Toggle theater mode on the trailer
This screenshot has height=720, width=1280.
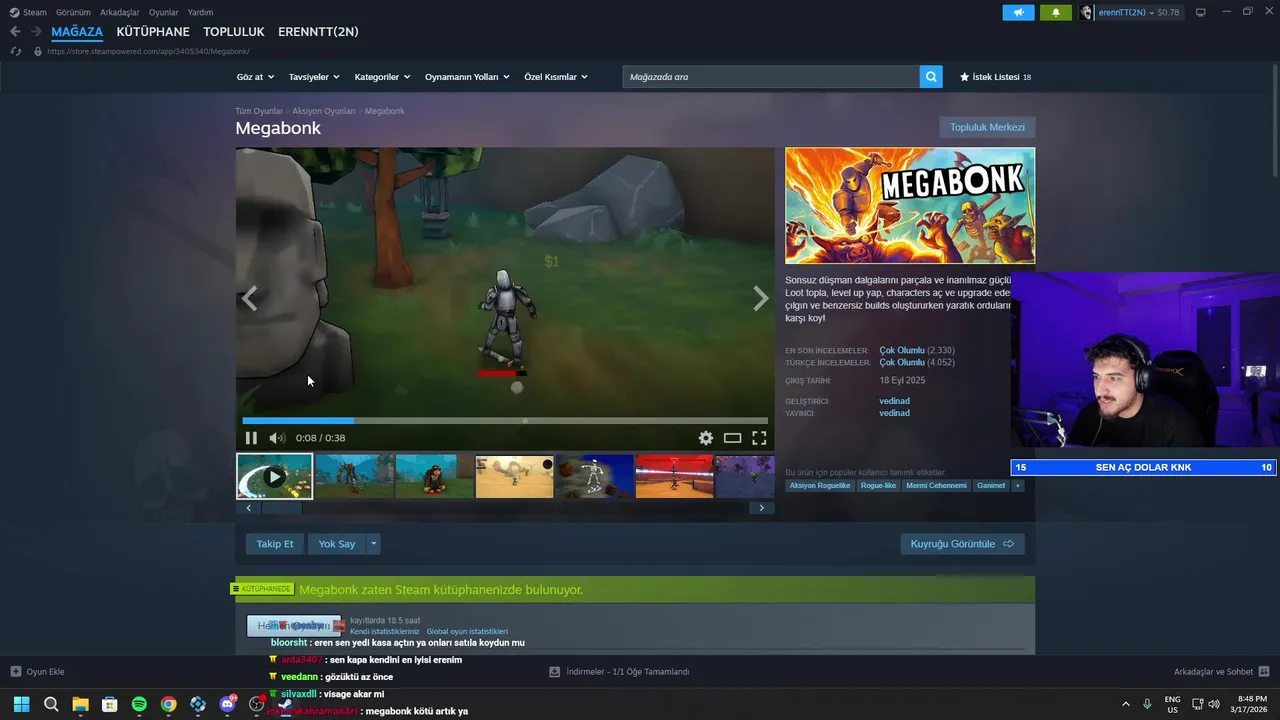pyautogui.click(x=733, y=438)
